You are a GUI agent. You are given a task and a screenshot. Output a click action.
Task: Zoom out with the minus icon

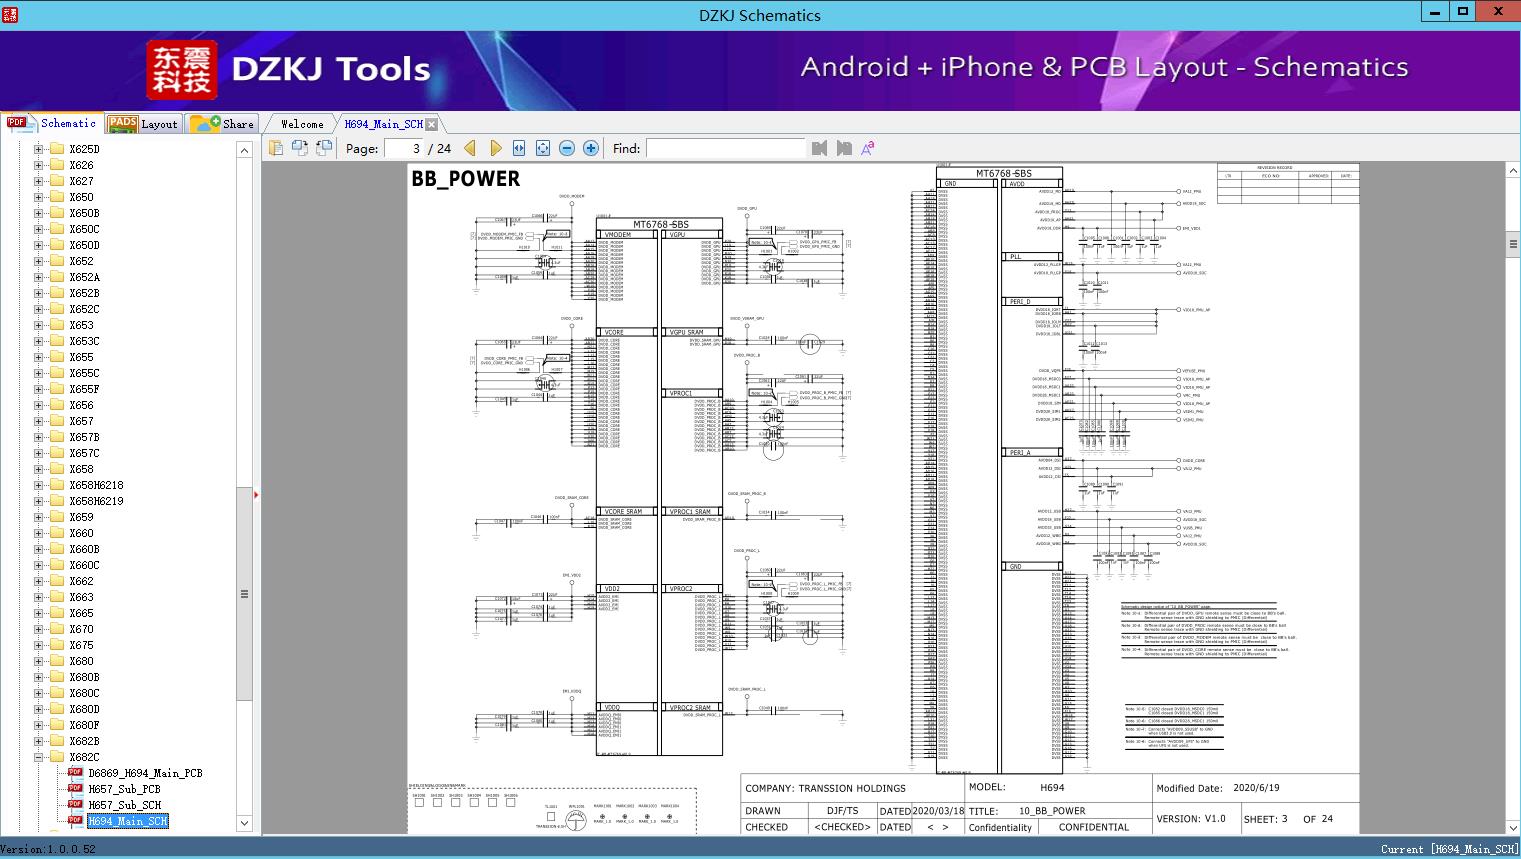pos(567,148)
